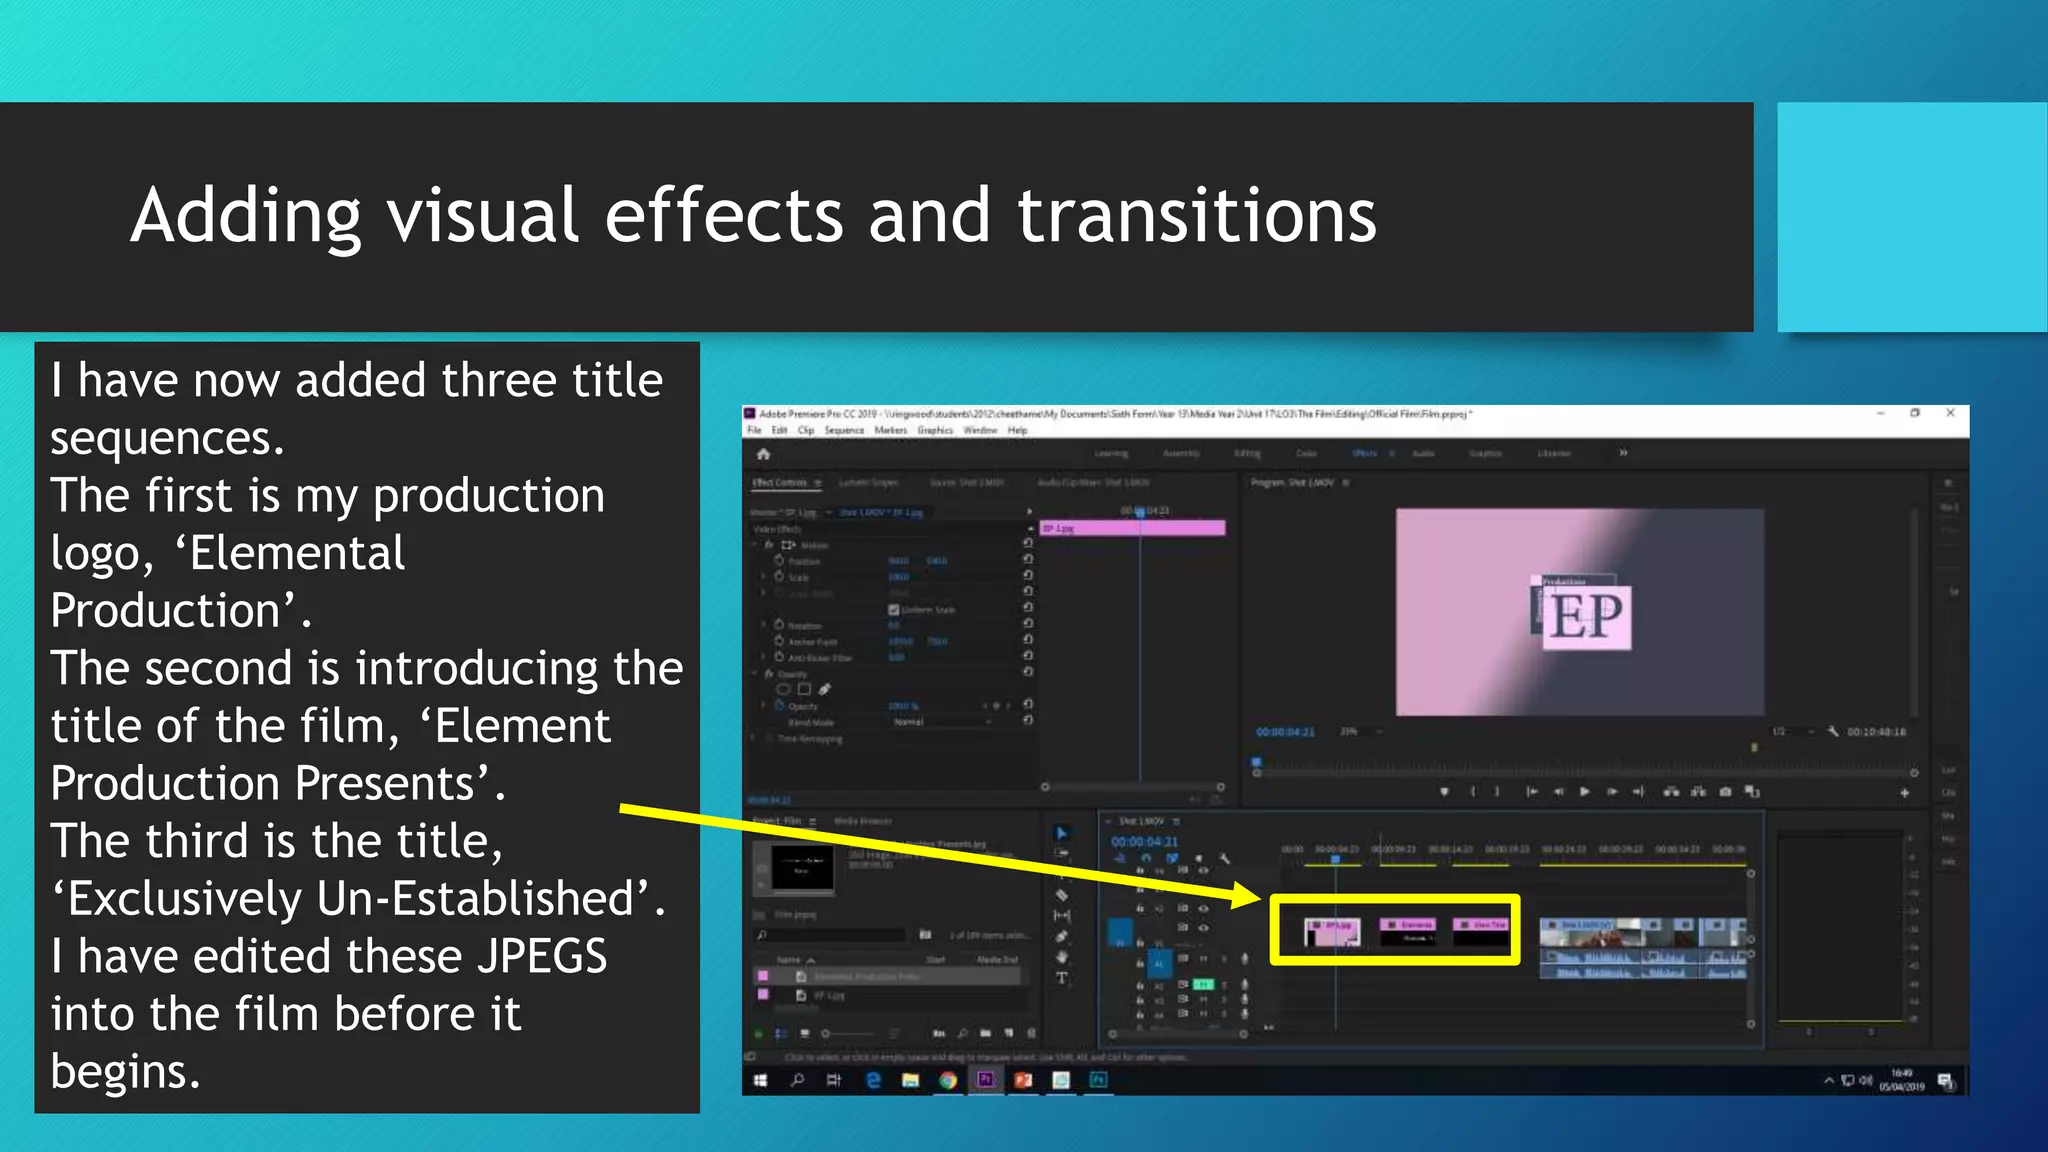Viewport: 2048px width, 1152px height.
Task: Toggle Opacity animation stopwatch
Action: 780,706
